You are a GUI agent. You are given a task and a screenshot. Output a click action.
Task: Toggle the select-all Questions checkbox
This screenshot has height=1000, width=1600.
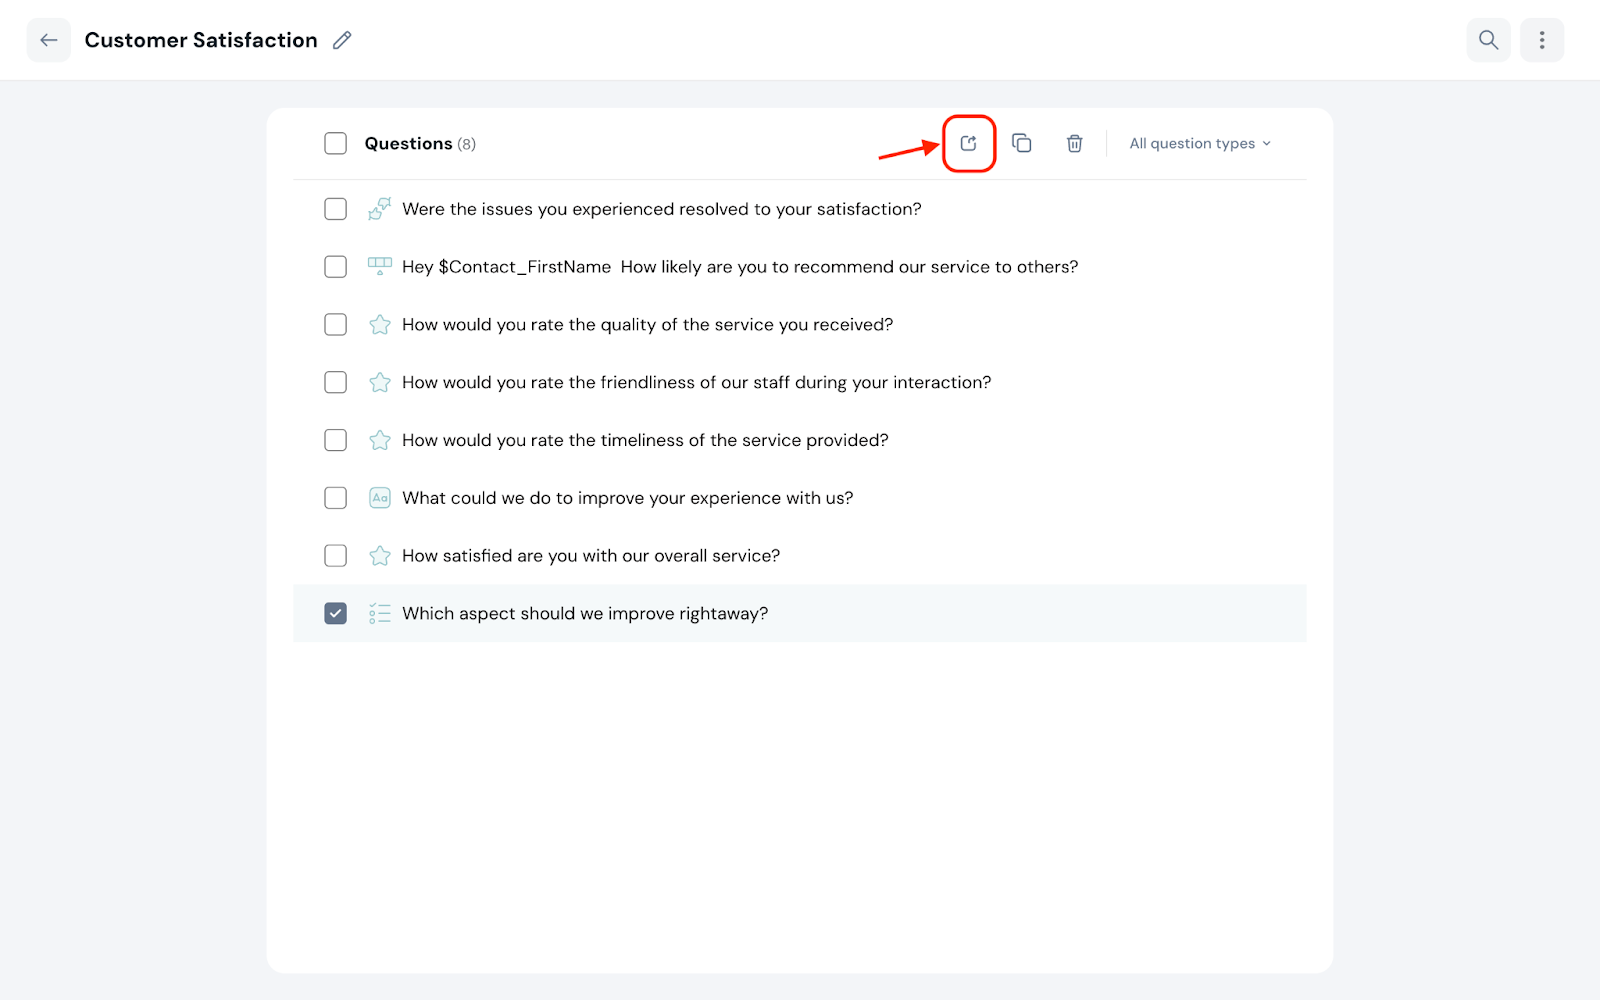pyautogui.click(x=336, y=144)
